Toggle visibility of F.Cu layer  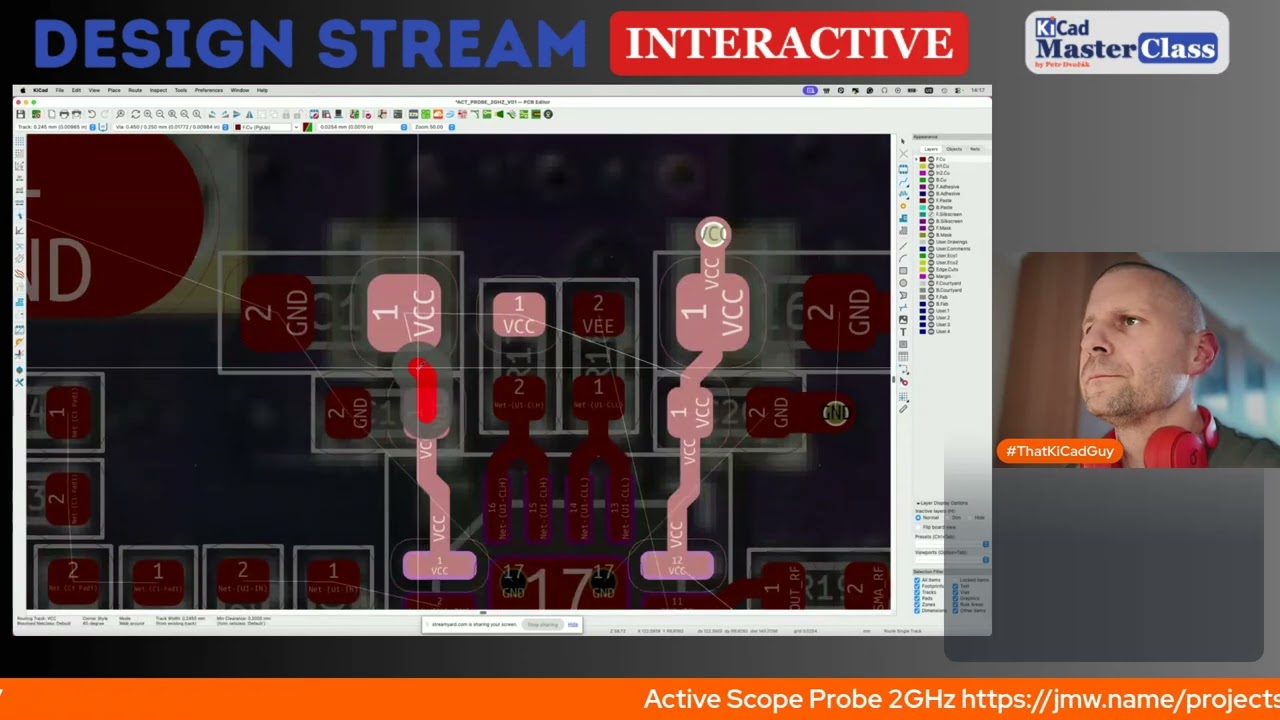pos(930,159)
